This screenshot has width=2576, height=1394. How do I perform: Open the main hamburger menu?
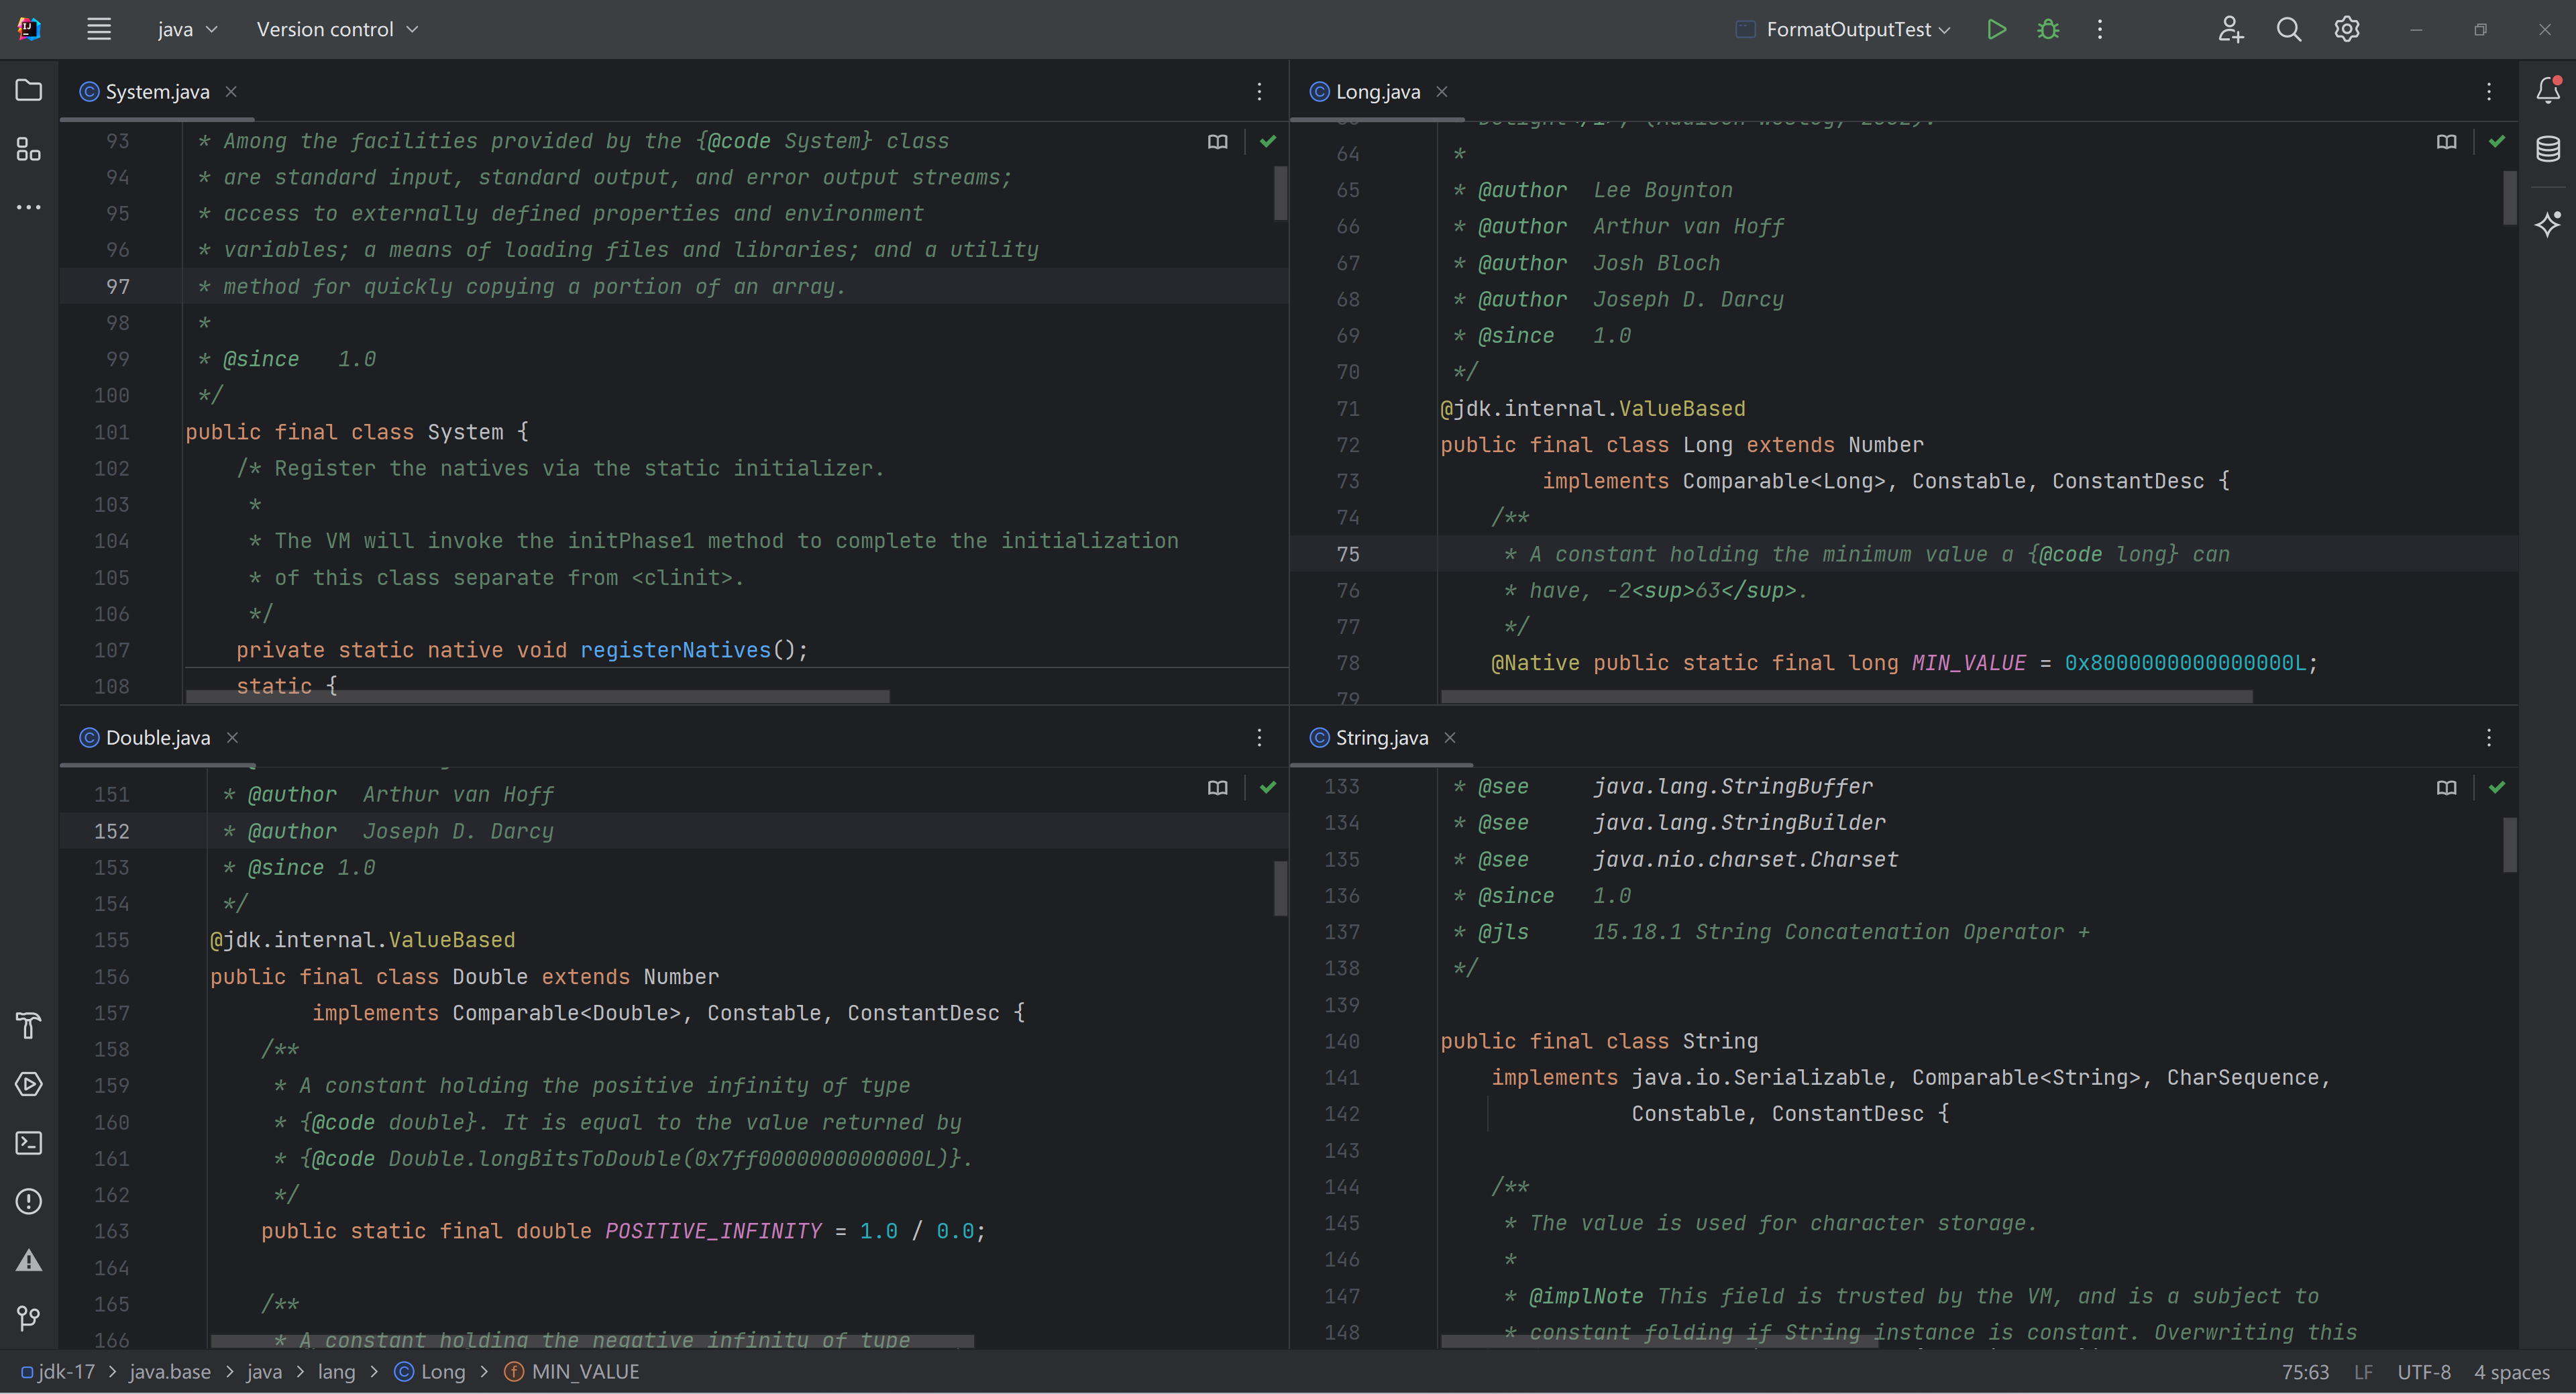coord(98,29)
